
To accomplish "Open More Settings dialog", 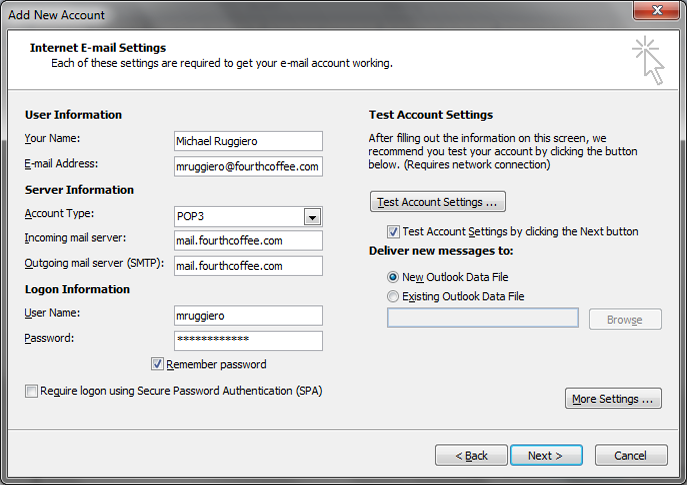I will tap(613, 398).
